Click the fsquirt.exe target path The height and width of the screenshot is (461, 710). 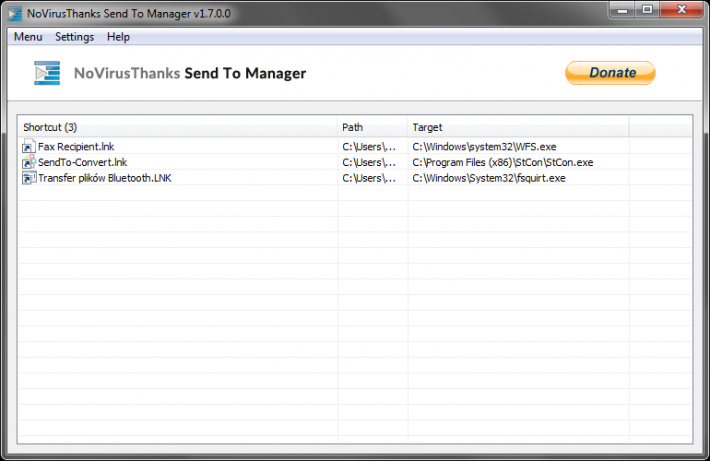[489, 178]
